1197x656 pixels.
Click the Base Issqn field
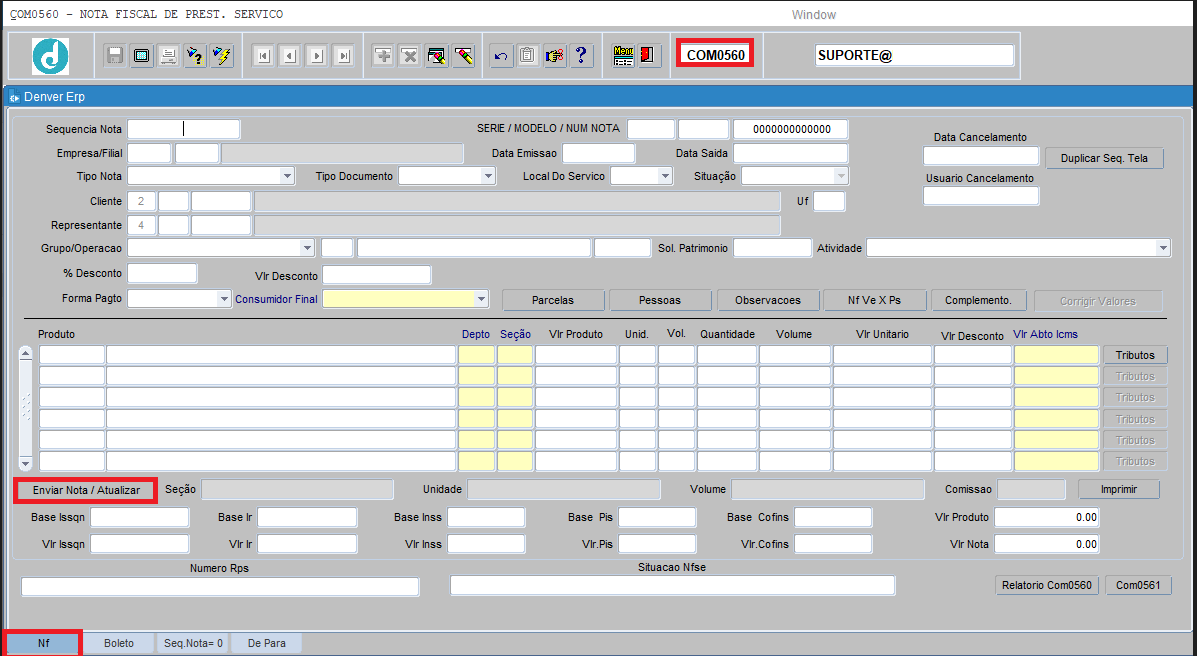tap(139, 517)
